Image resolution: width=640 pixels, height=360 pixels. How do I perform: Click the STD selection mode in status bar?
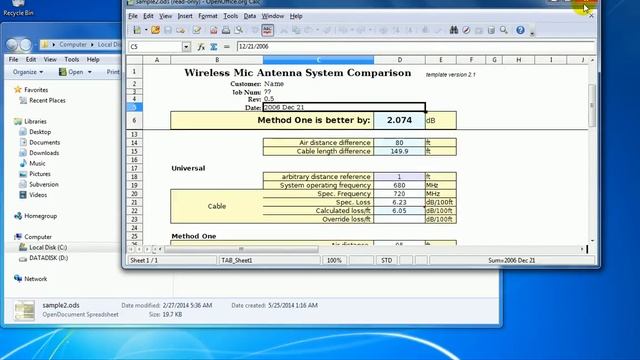[x=387, y=260]
